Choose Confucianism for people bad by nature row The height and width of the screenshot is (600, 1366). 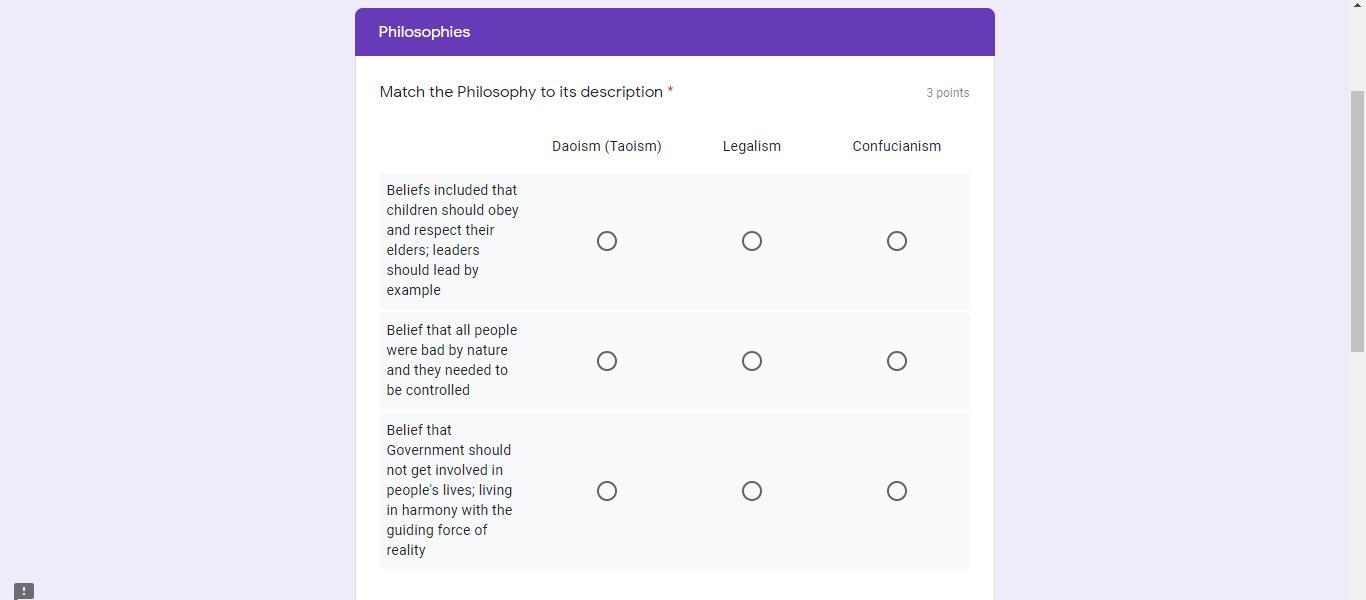(x=897, y=361)
